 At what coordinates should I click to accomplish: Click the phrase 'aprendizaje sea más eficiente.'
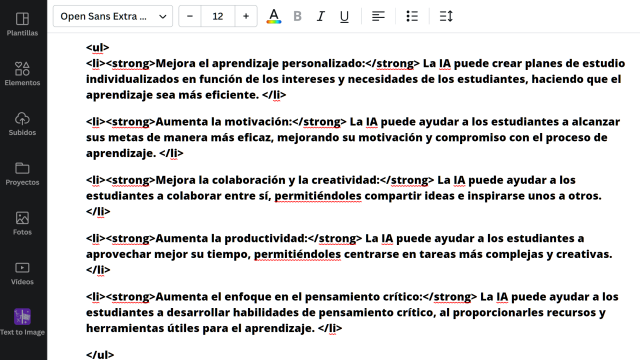(x=172, y=95)
